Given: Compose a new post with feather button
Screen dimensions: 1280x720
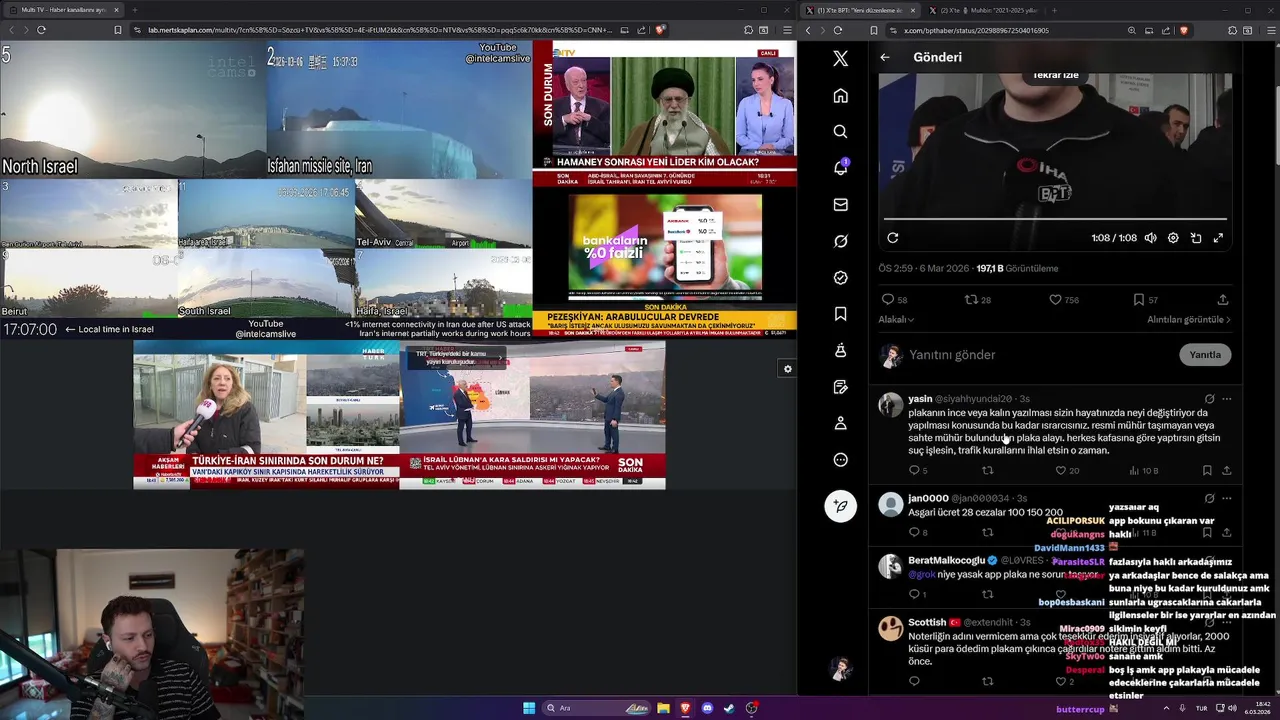Looking at the screenshot, I should pyautogui.click(x=840, y=506).
